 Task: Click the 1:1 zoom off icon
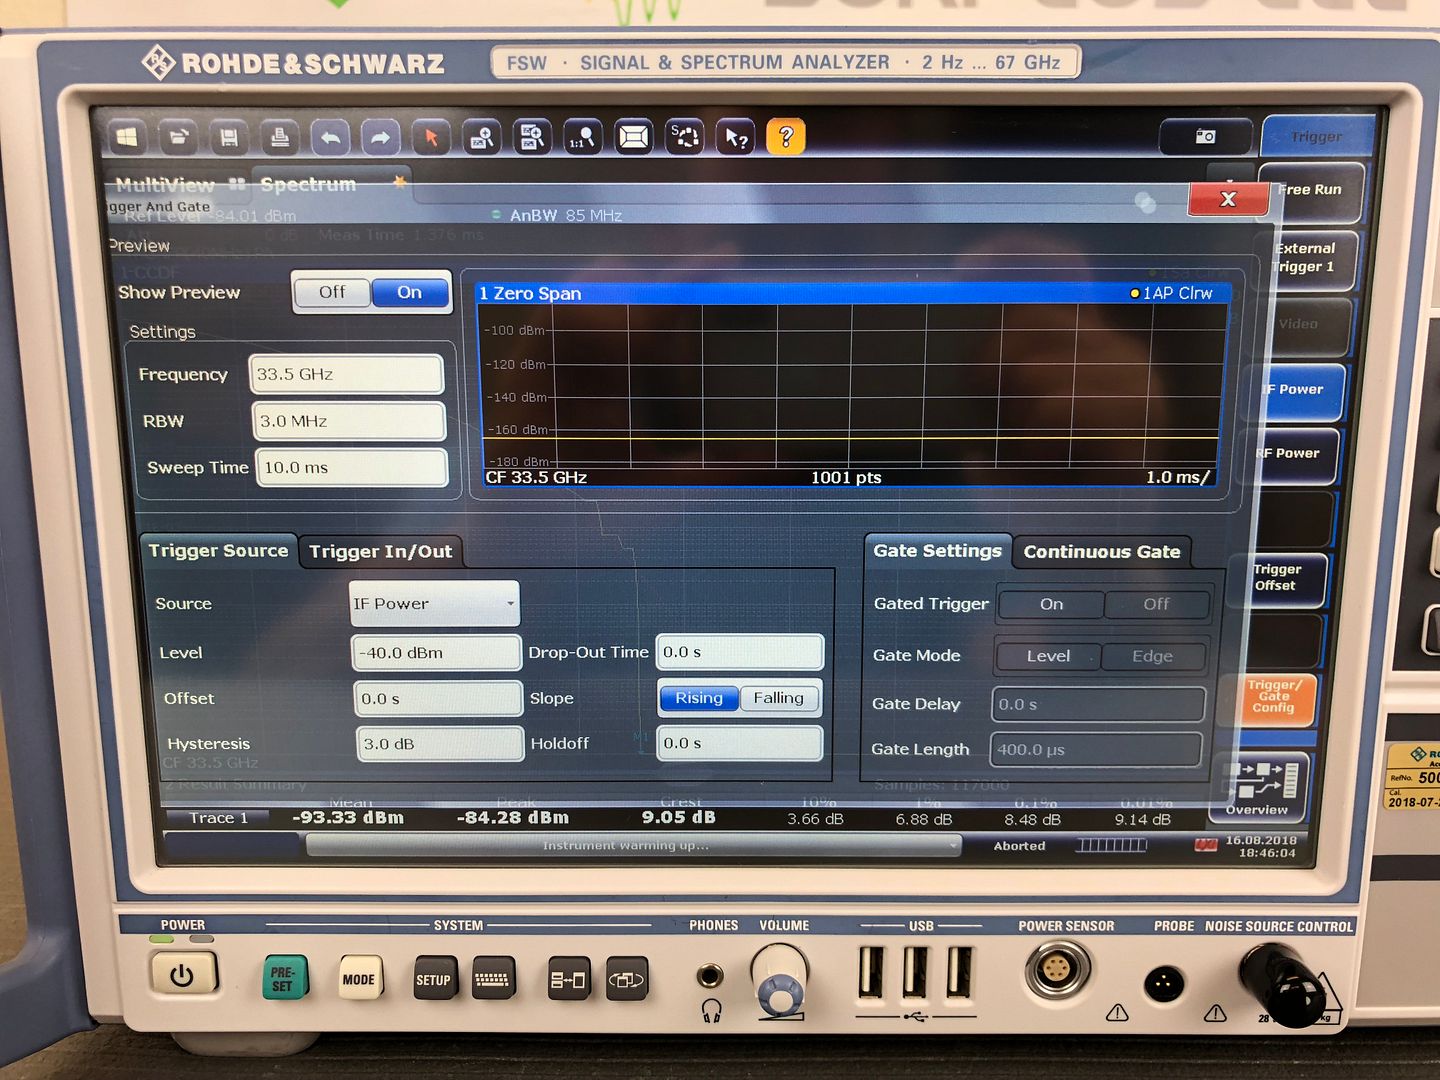(582, 137)
